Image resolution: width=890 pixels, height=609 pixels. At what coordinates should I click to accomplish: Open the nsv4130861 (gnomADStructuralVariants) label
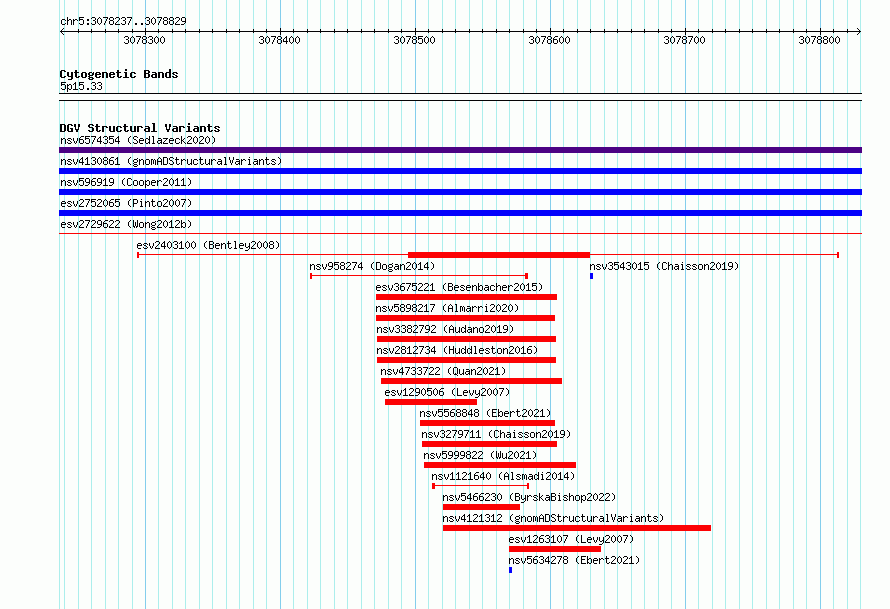pos(171,161)
